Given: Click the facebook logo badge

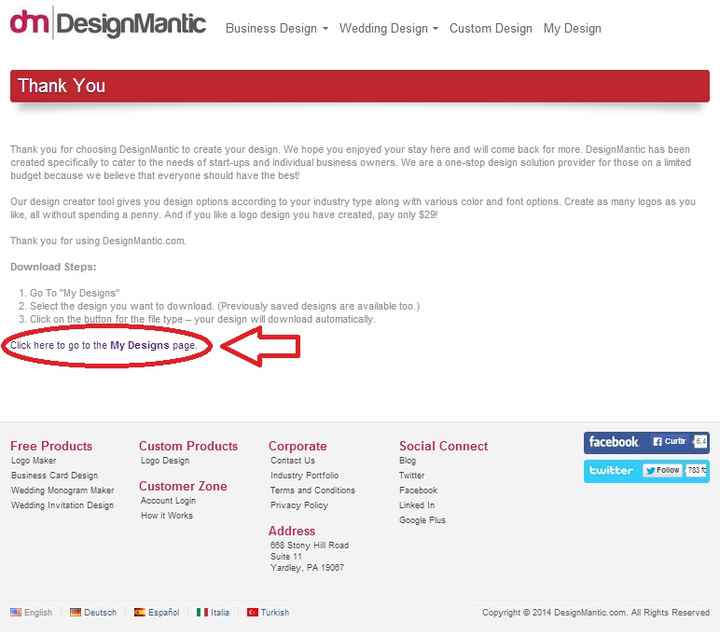Looking at the screenshot, I should 613,442.
